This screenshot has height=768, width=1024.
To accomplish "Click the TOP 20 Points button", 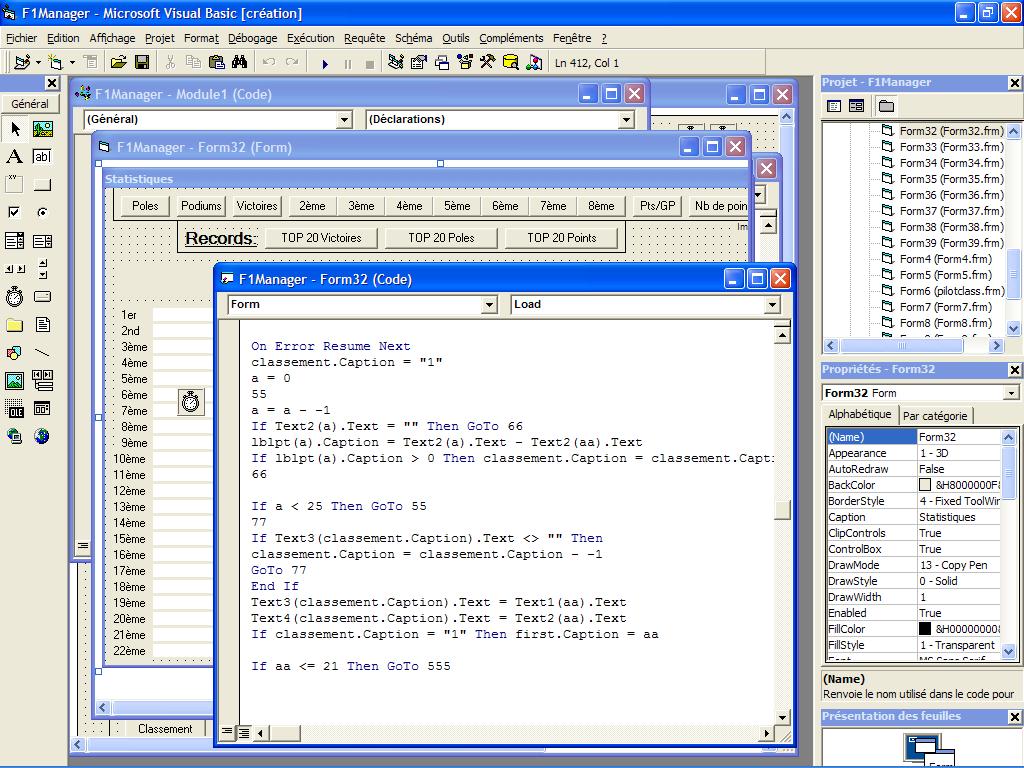I will pos(562,238).
